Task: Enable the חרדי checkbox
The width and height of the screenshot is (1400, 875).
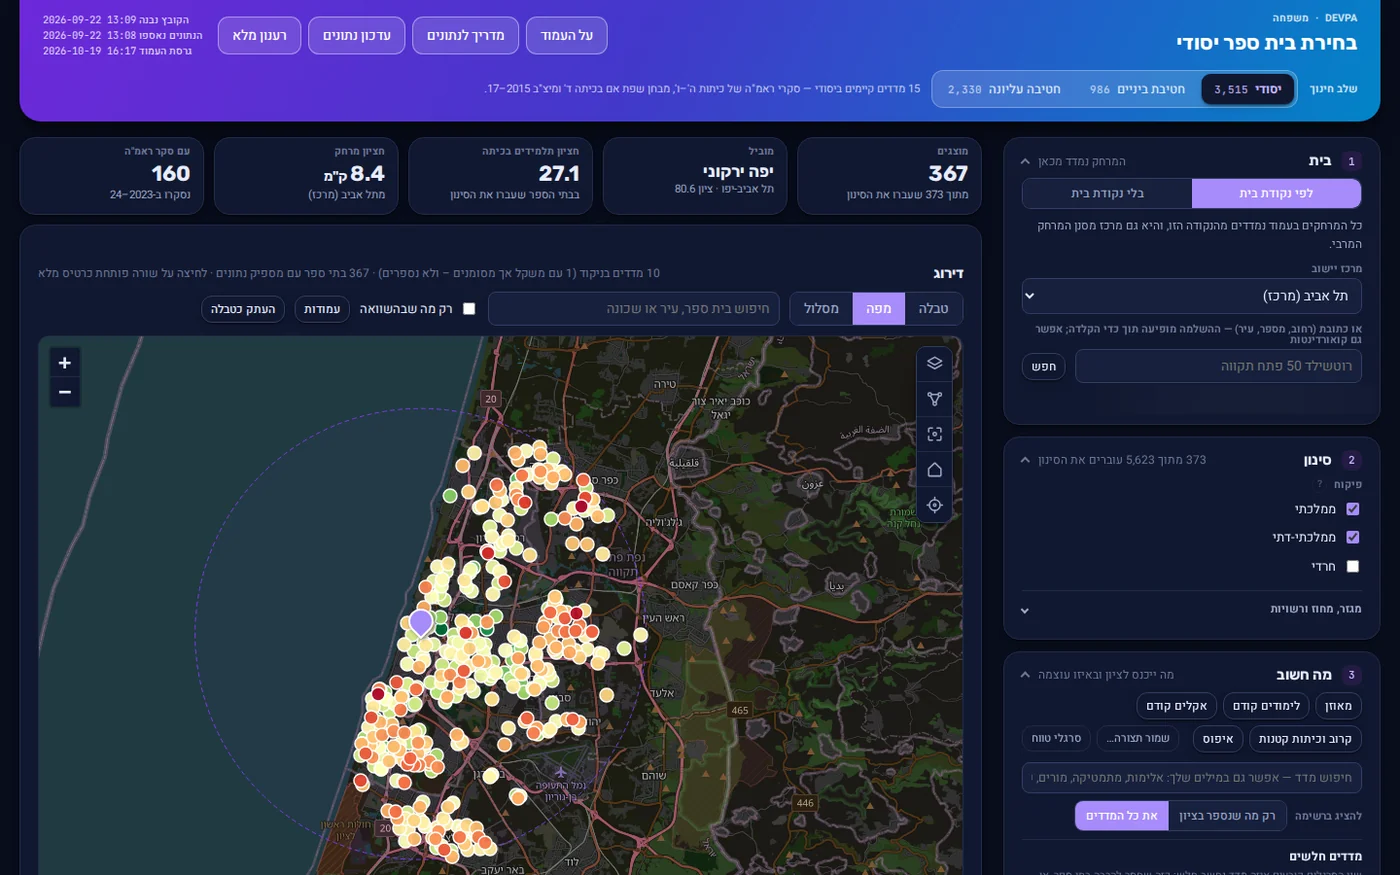Action: coord(1352,566)
